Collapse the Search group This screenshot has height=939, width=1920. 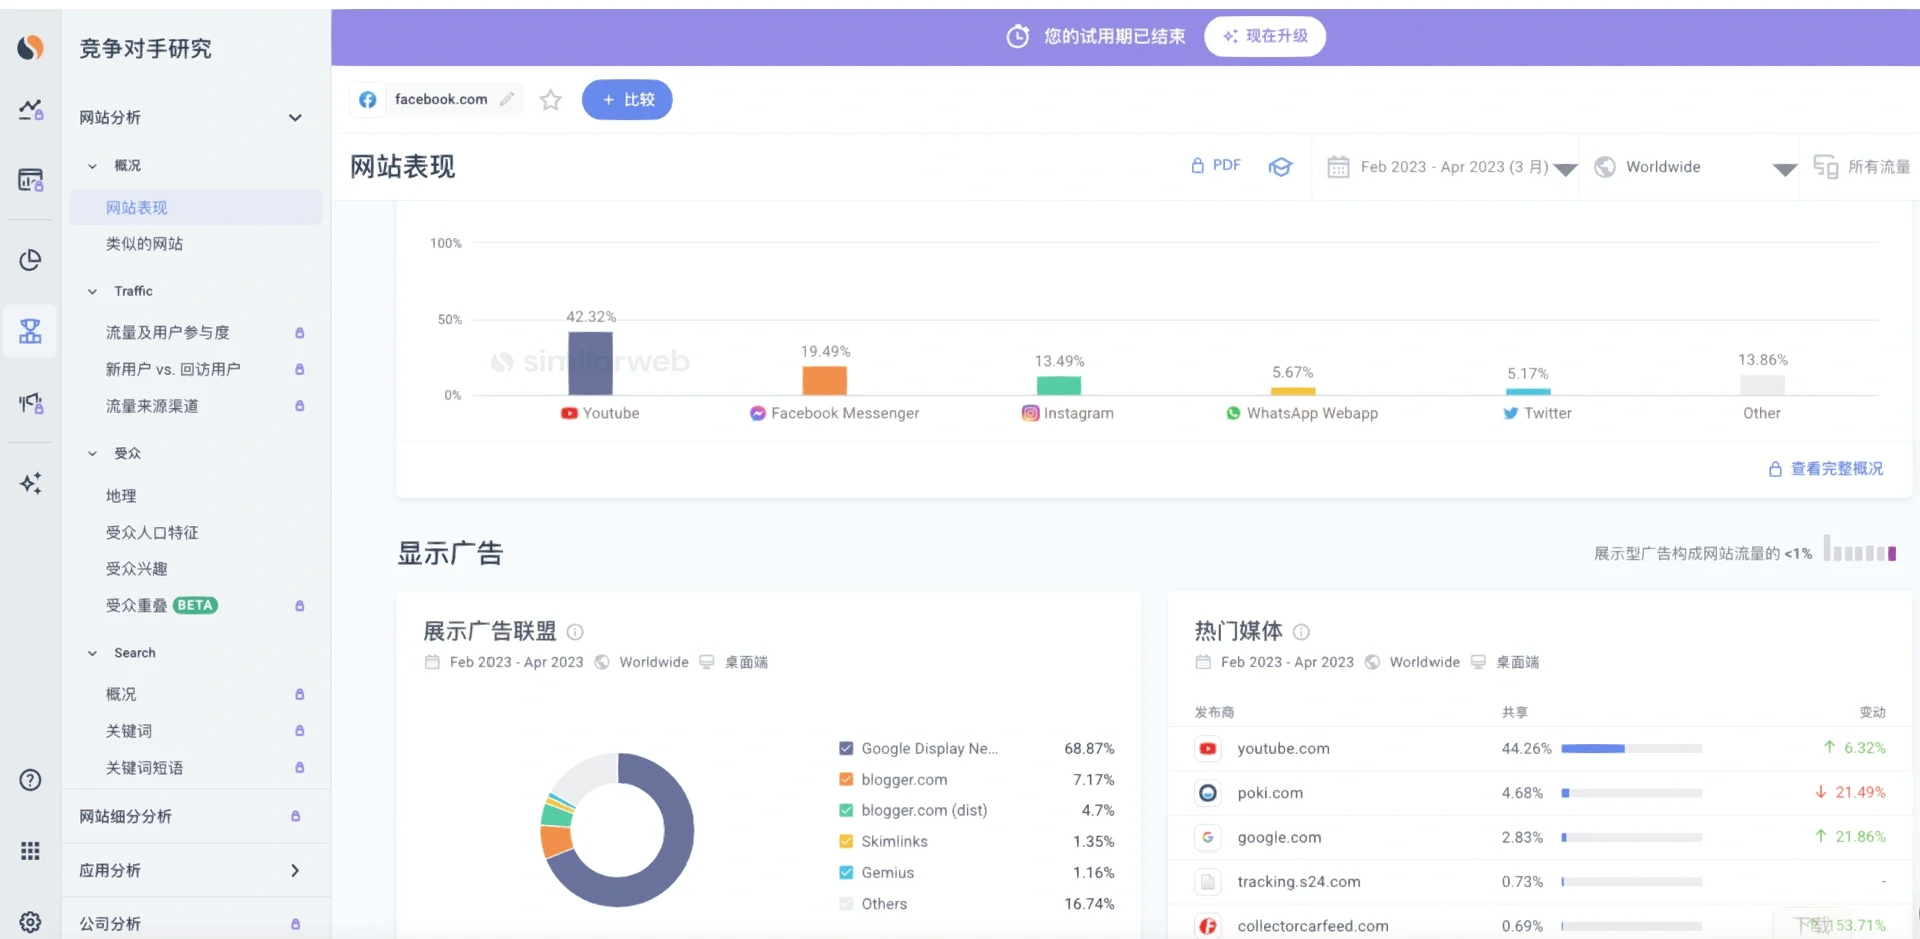(92, 654)
